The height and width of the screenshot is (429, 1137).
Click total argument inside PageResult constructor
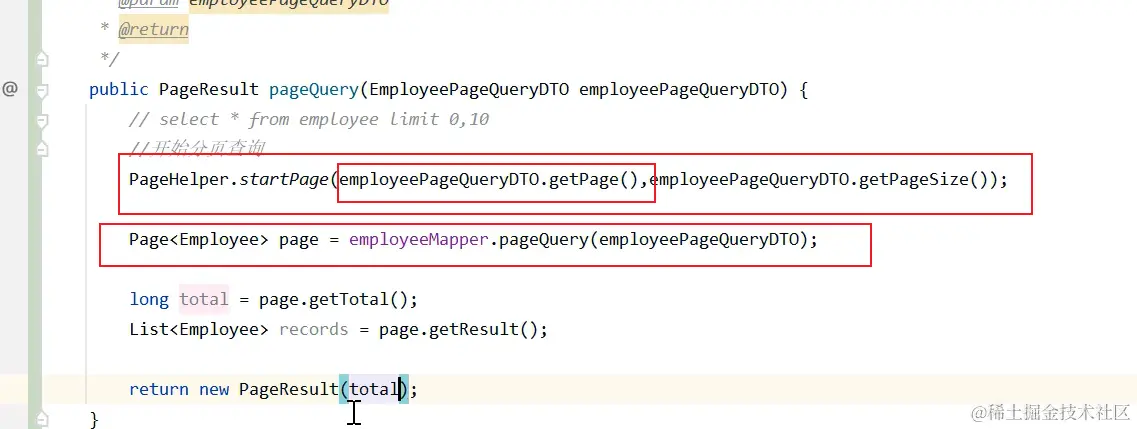[373, 389]
